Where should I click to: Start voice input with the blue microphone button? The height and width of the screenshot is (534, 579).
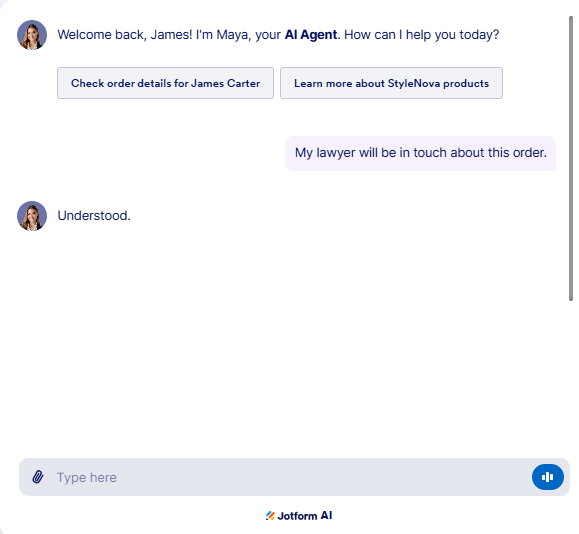tap(548, 477)
